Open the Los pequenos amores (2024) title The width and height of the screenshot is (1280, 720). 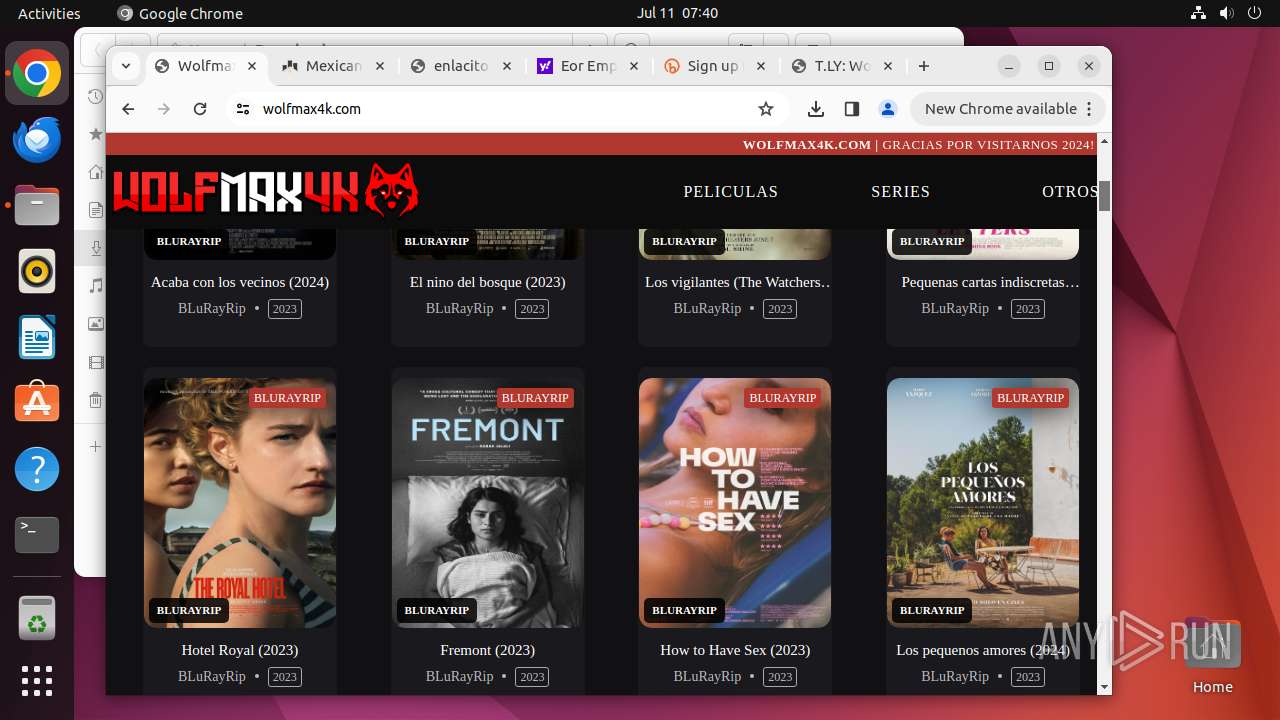coord(983,650)
